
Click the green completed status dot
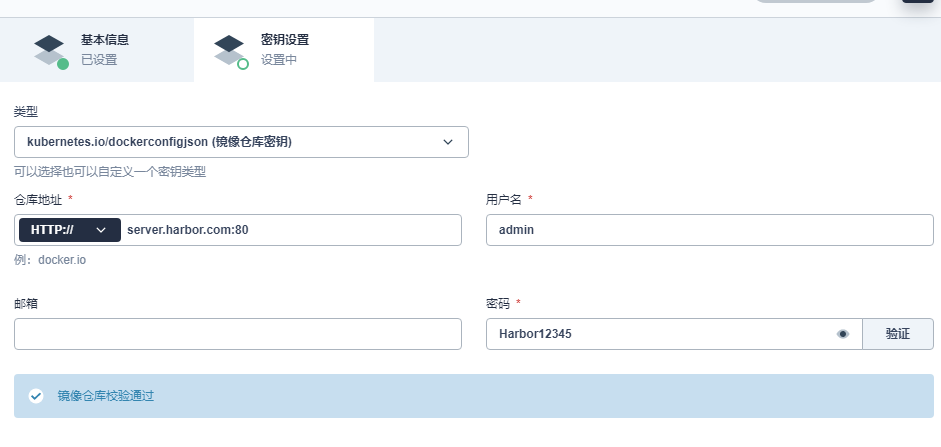(x=63, y=64)
